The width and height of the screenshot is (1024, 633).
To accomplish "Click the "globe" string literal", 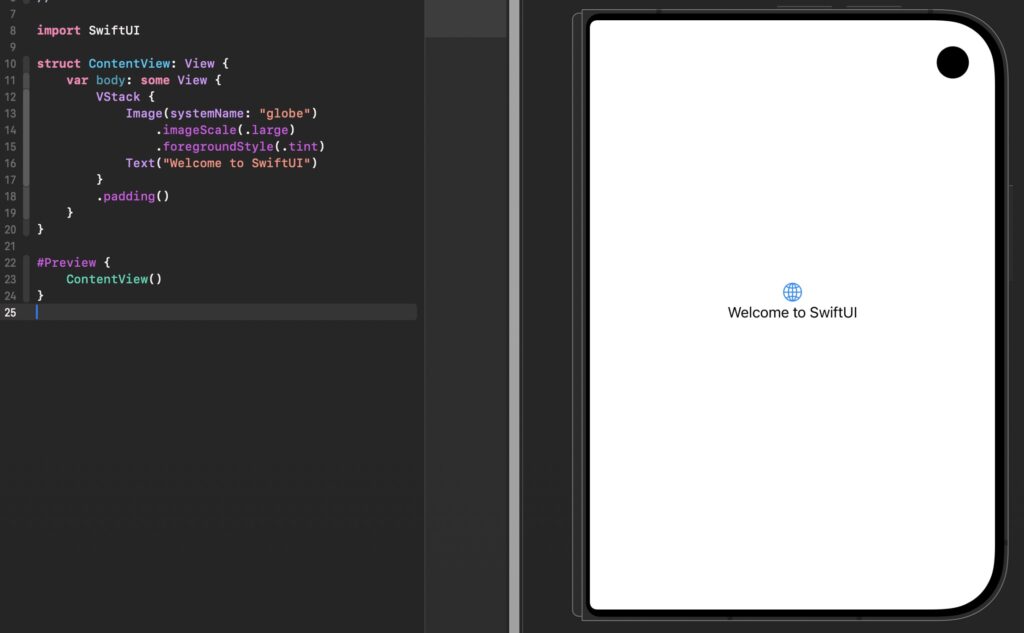I will (285, 114).
